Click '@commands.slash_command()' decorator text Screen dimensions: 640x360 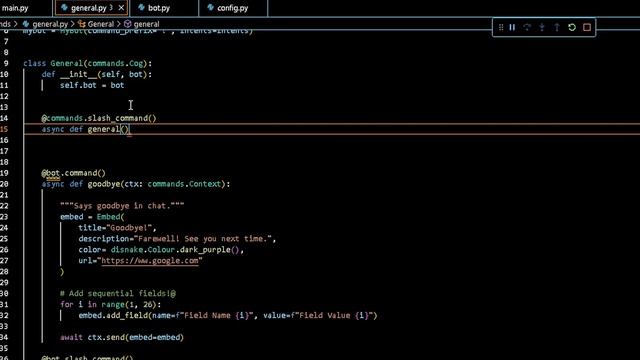click(99, 118)
